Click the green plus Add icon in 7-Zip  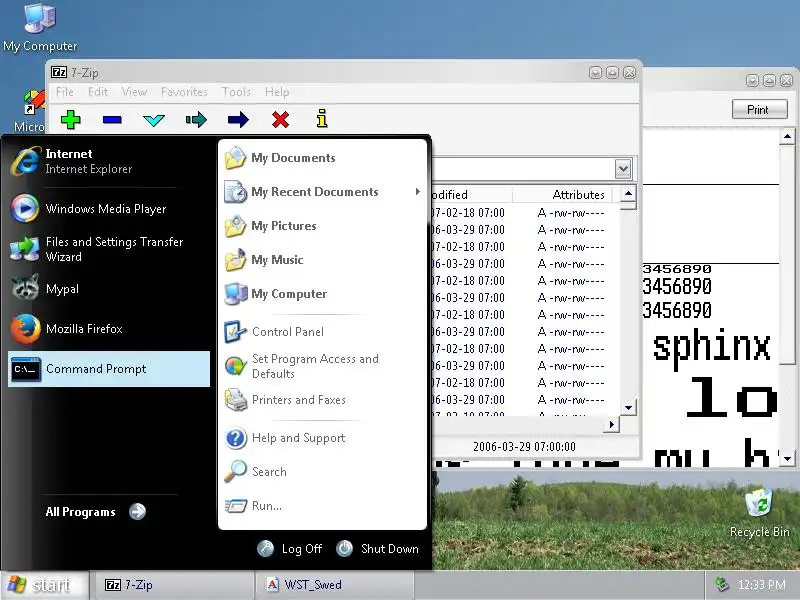pos(70,120)
